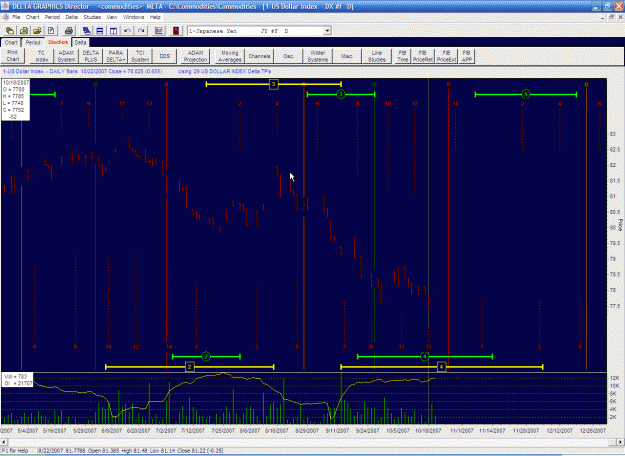
Task: Click the blank document page toolbar icon
Action: pyautogui.click(x=51, y=31)
